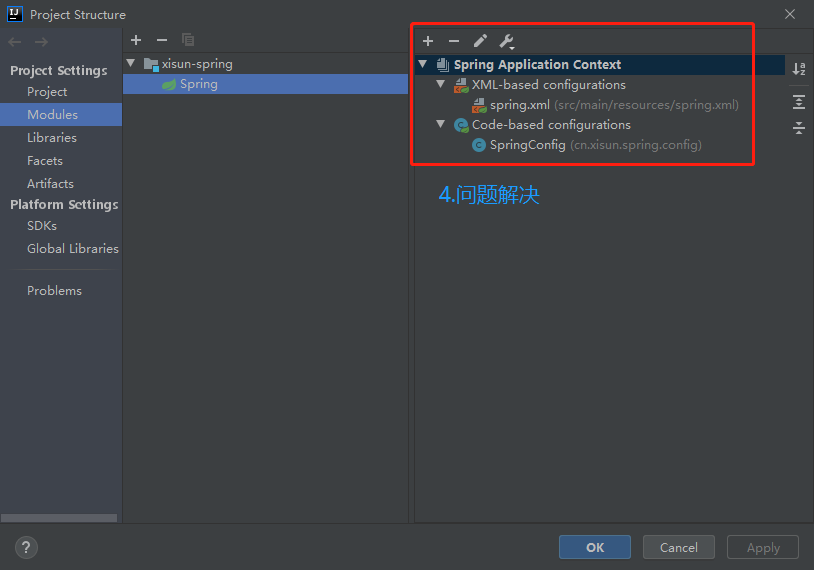Sort entries alphabetically icon
Viewport: 814px width, 570px height.
point(799,69)
